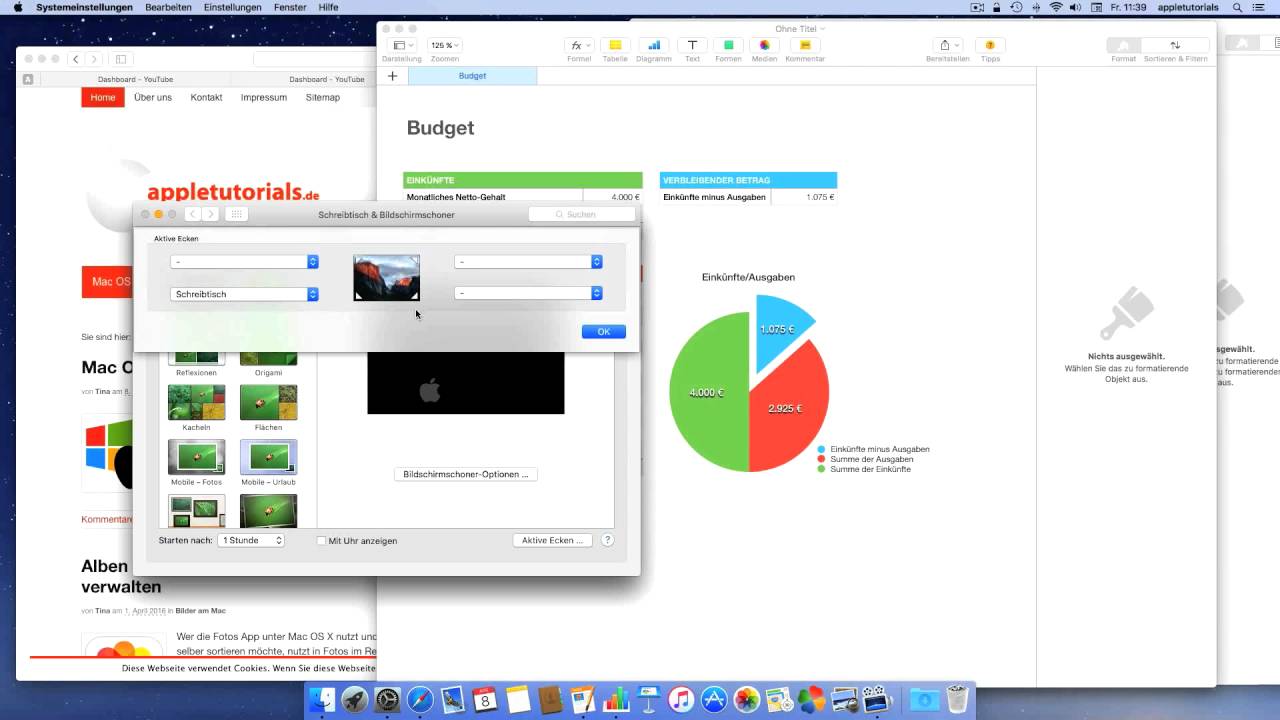The width and height of the screenshot is (1280, 720).
Task: Open Launchpad from the Dock
Action: click(x=354, y=699)
